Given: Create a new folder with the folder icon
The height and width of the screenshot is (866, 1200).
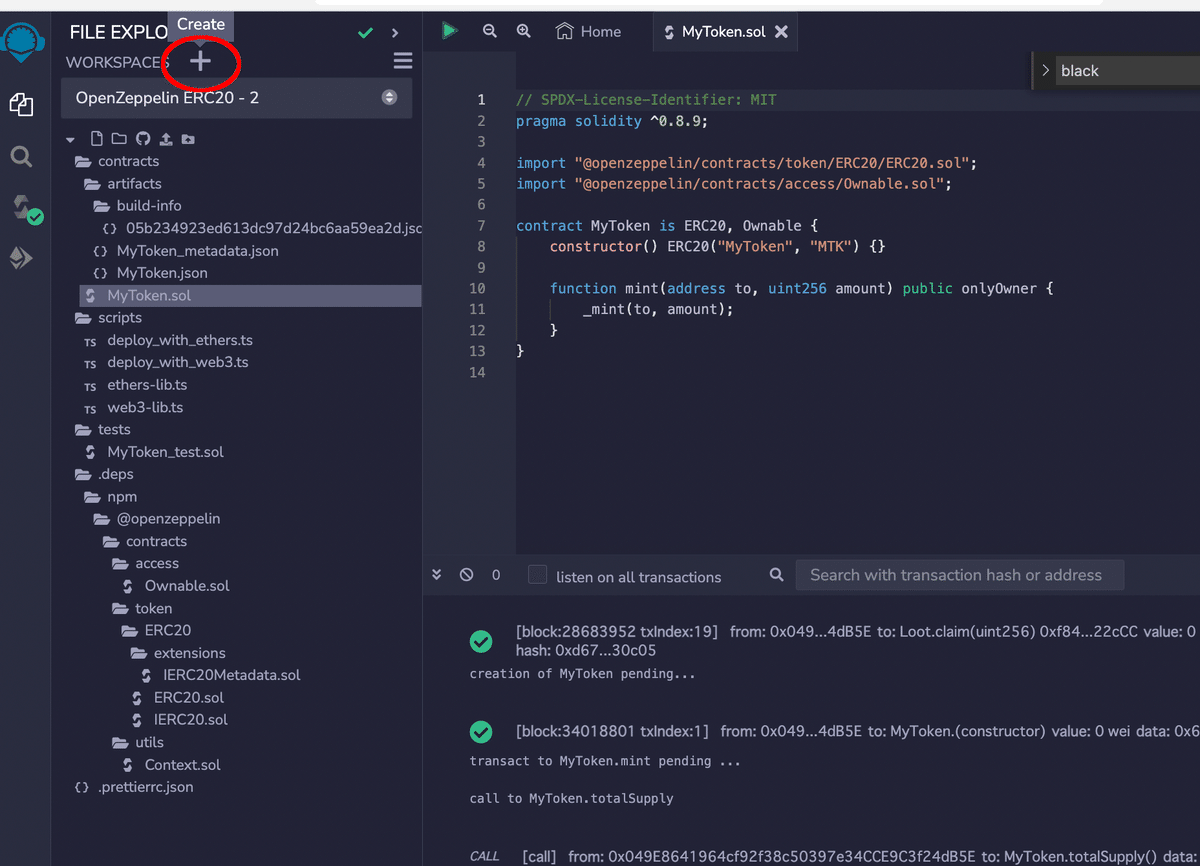Looking at the screenshot, I should [x=119, y=139].
